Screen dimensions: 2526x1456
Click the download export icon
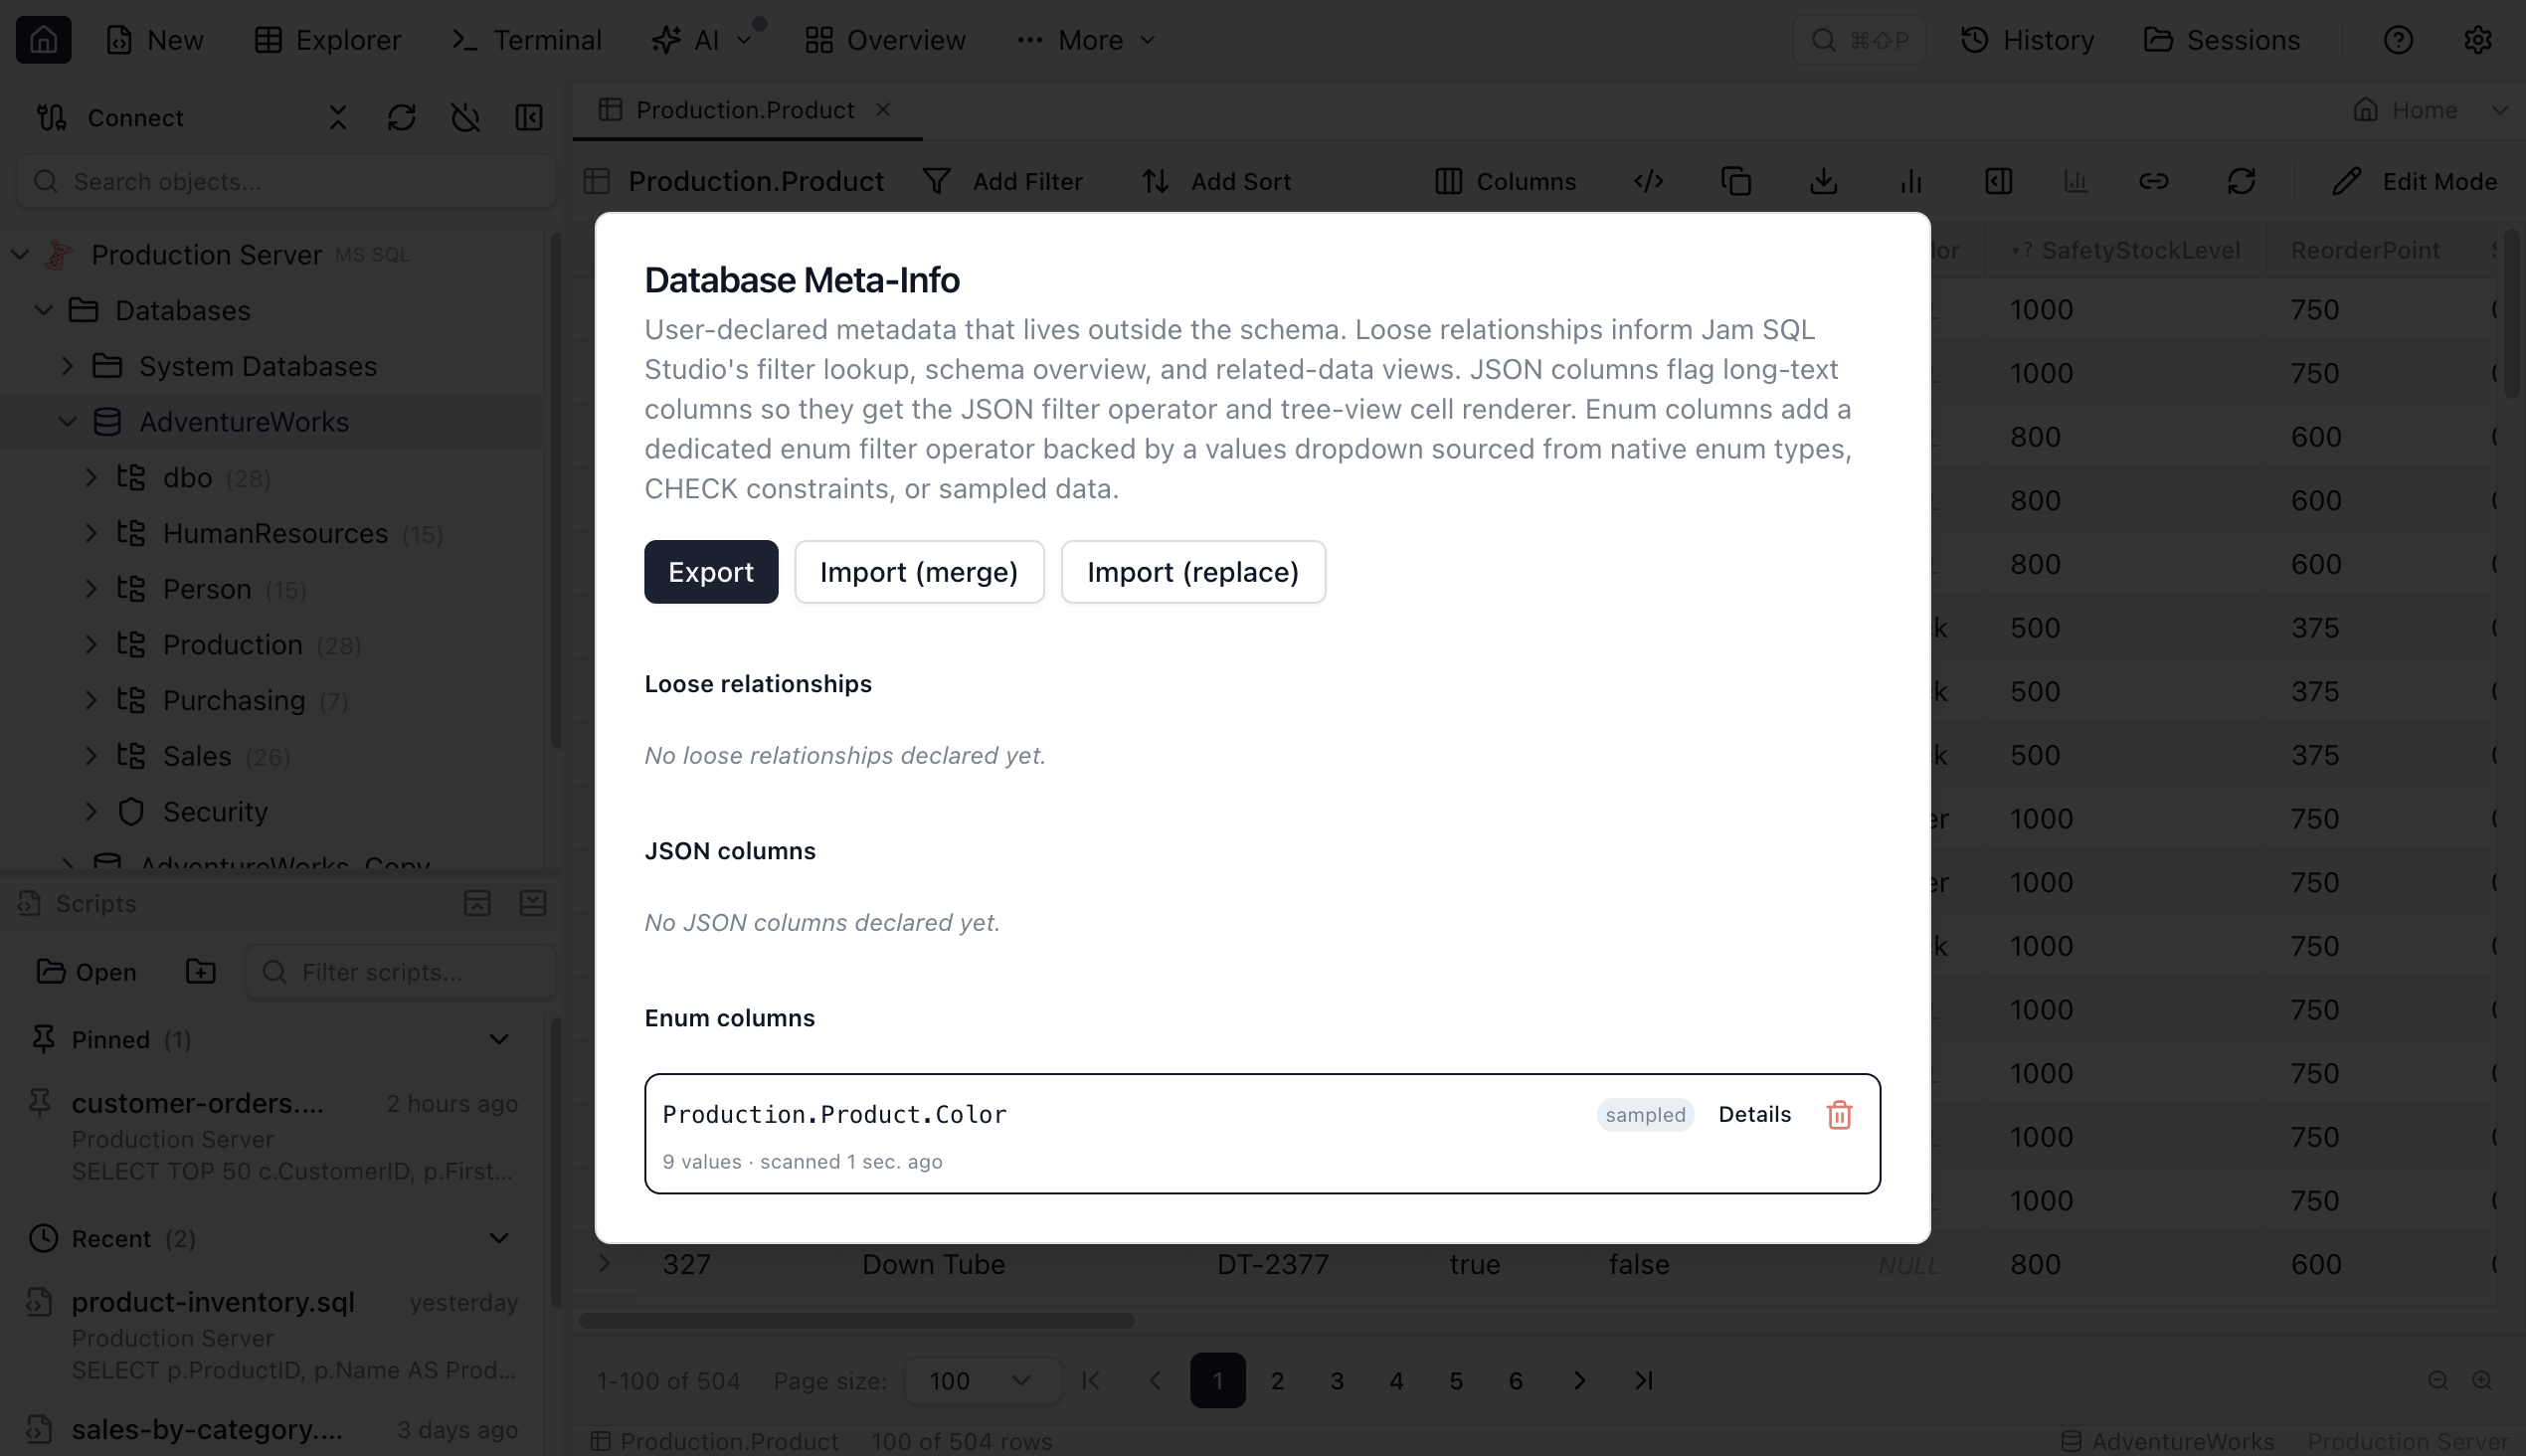1824,181
